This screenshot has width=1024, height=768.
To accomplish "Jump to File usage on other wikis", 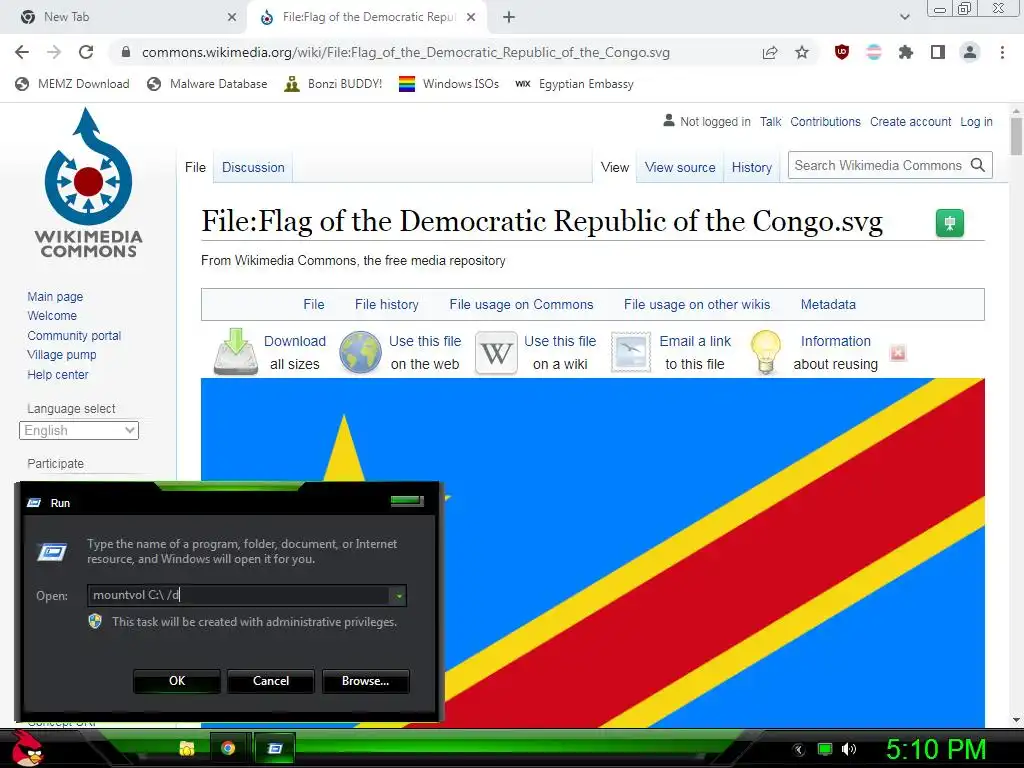I will (x=697, y=304).
